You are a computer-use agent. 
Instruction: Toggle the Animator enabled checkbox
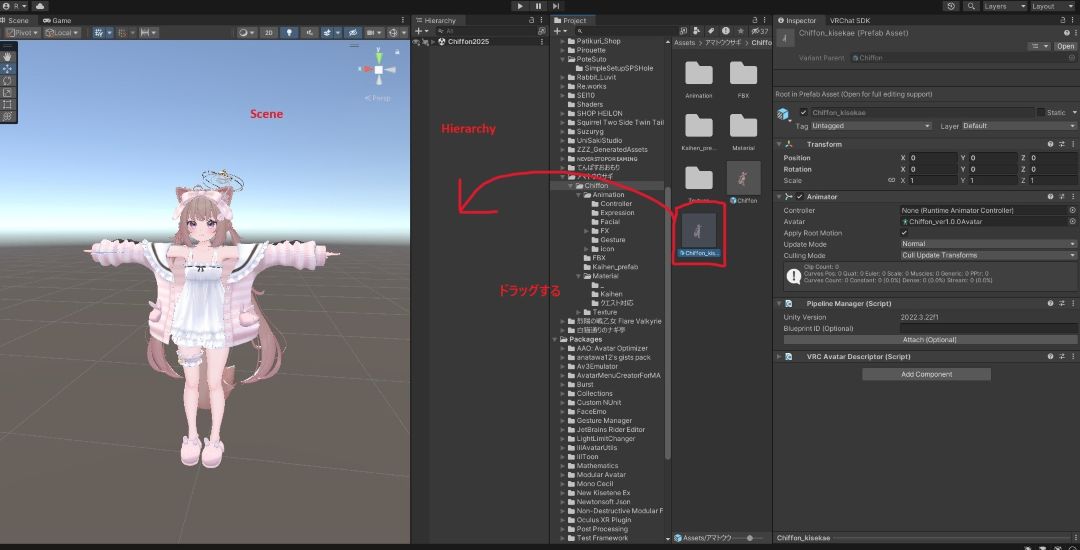point(800,197)
